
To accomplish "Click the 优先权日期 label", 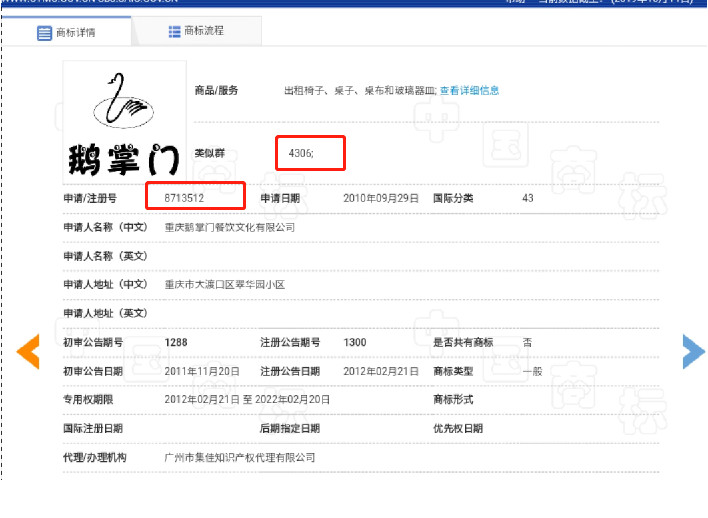I will click(x=458, y=429).
